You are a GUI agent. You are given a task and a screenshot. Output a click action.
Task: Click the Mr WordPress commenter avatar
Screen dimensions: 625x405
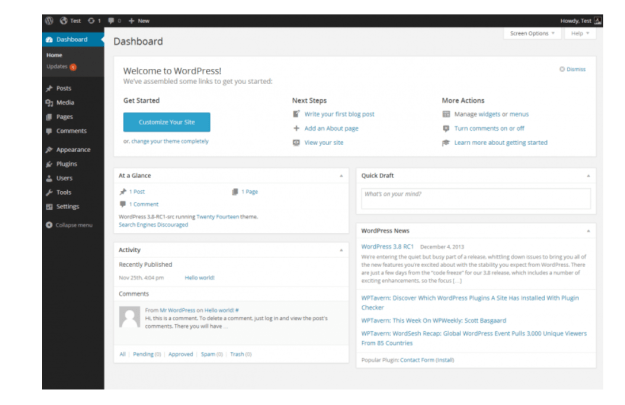click(x=130, y=317)
